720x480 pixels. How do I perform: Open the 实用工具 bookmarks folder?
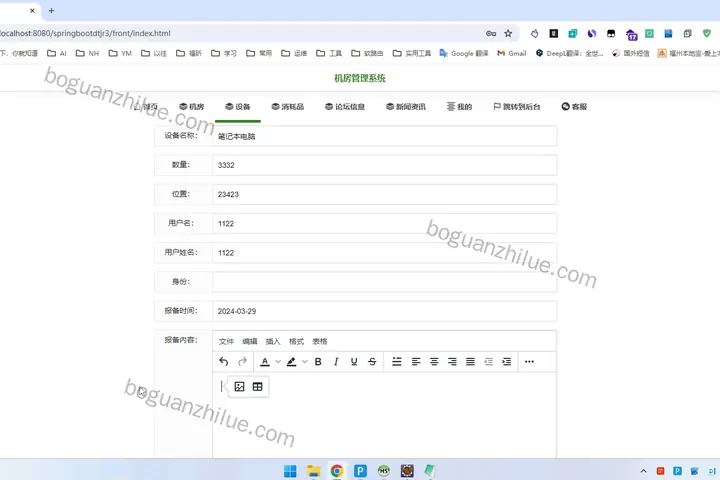tap(411, 53)
